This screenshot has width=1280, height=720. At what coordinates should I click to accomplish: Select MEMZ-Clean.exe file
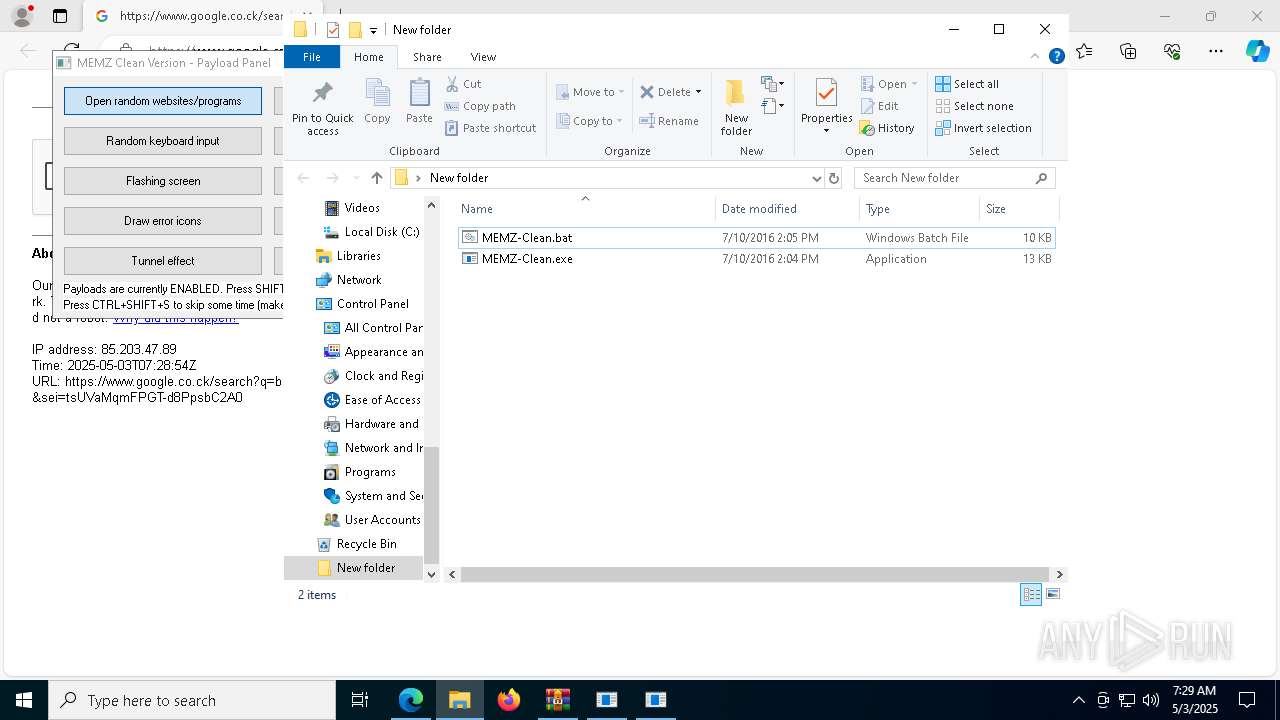[x=756, y=259]
